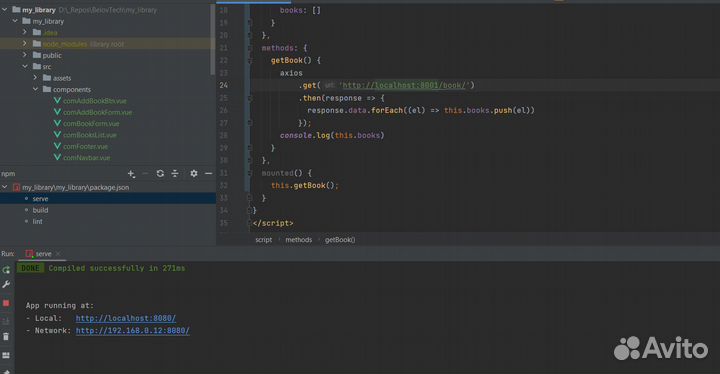Collapse the root my_library project node

5,9
